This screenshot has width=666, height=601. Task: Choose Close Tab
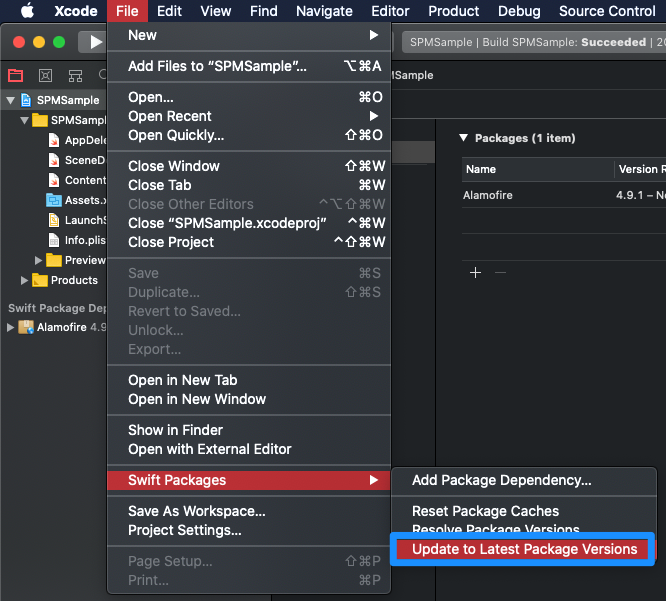(249, 185)
